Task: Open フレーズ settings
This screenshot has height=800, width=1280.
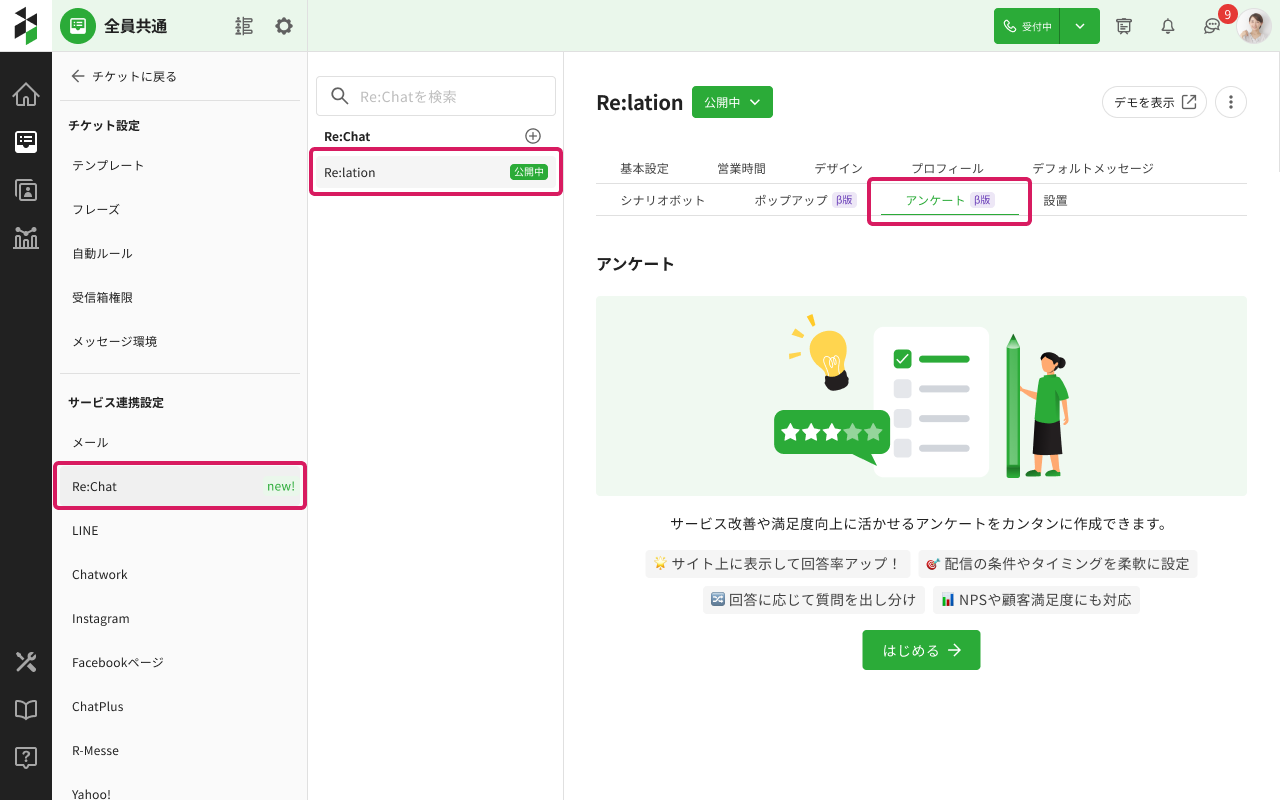Action: 180,209
